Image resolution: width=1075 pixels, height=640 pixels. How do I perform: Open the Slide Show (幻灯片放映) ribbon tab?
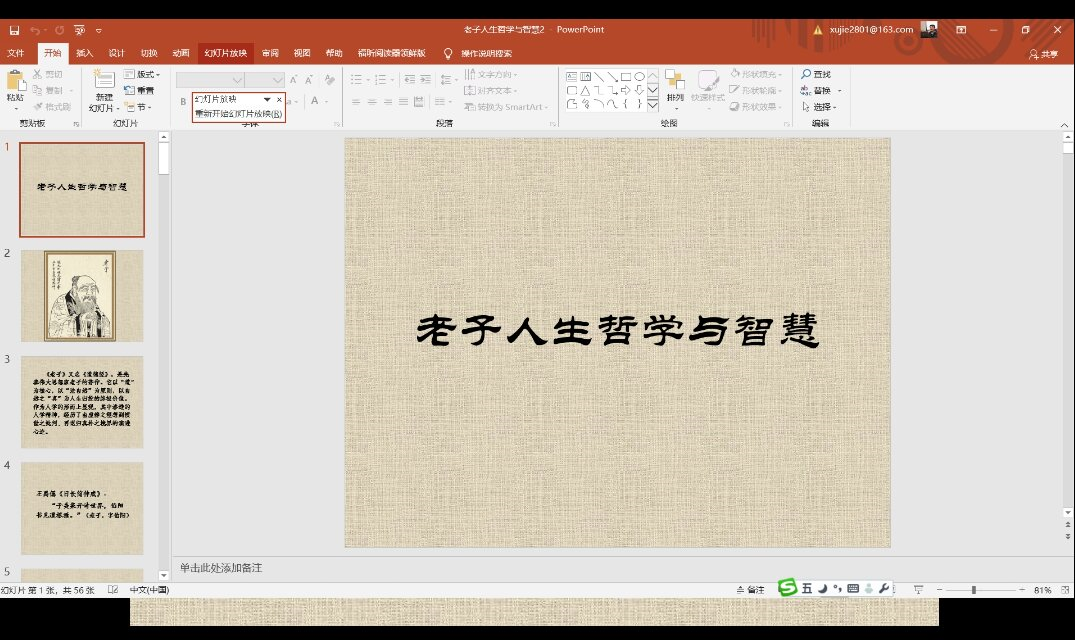pos(225,53)
